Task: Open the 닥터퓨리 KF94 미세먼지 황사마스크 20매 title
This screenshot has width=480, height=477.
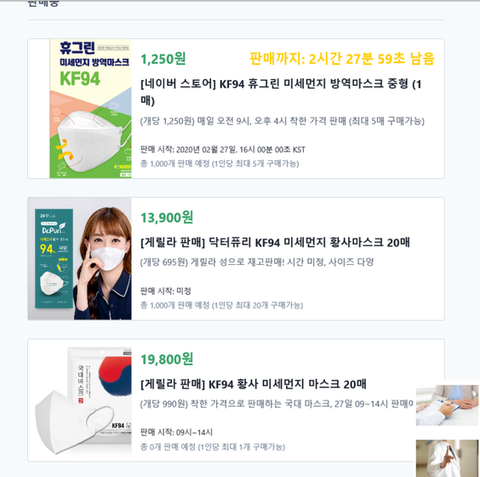Action: (x=275, y=242)
